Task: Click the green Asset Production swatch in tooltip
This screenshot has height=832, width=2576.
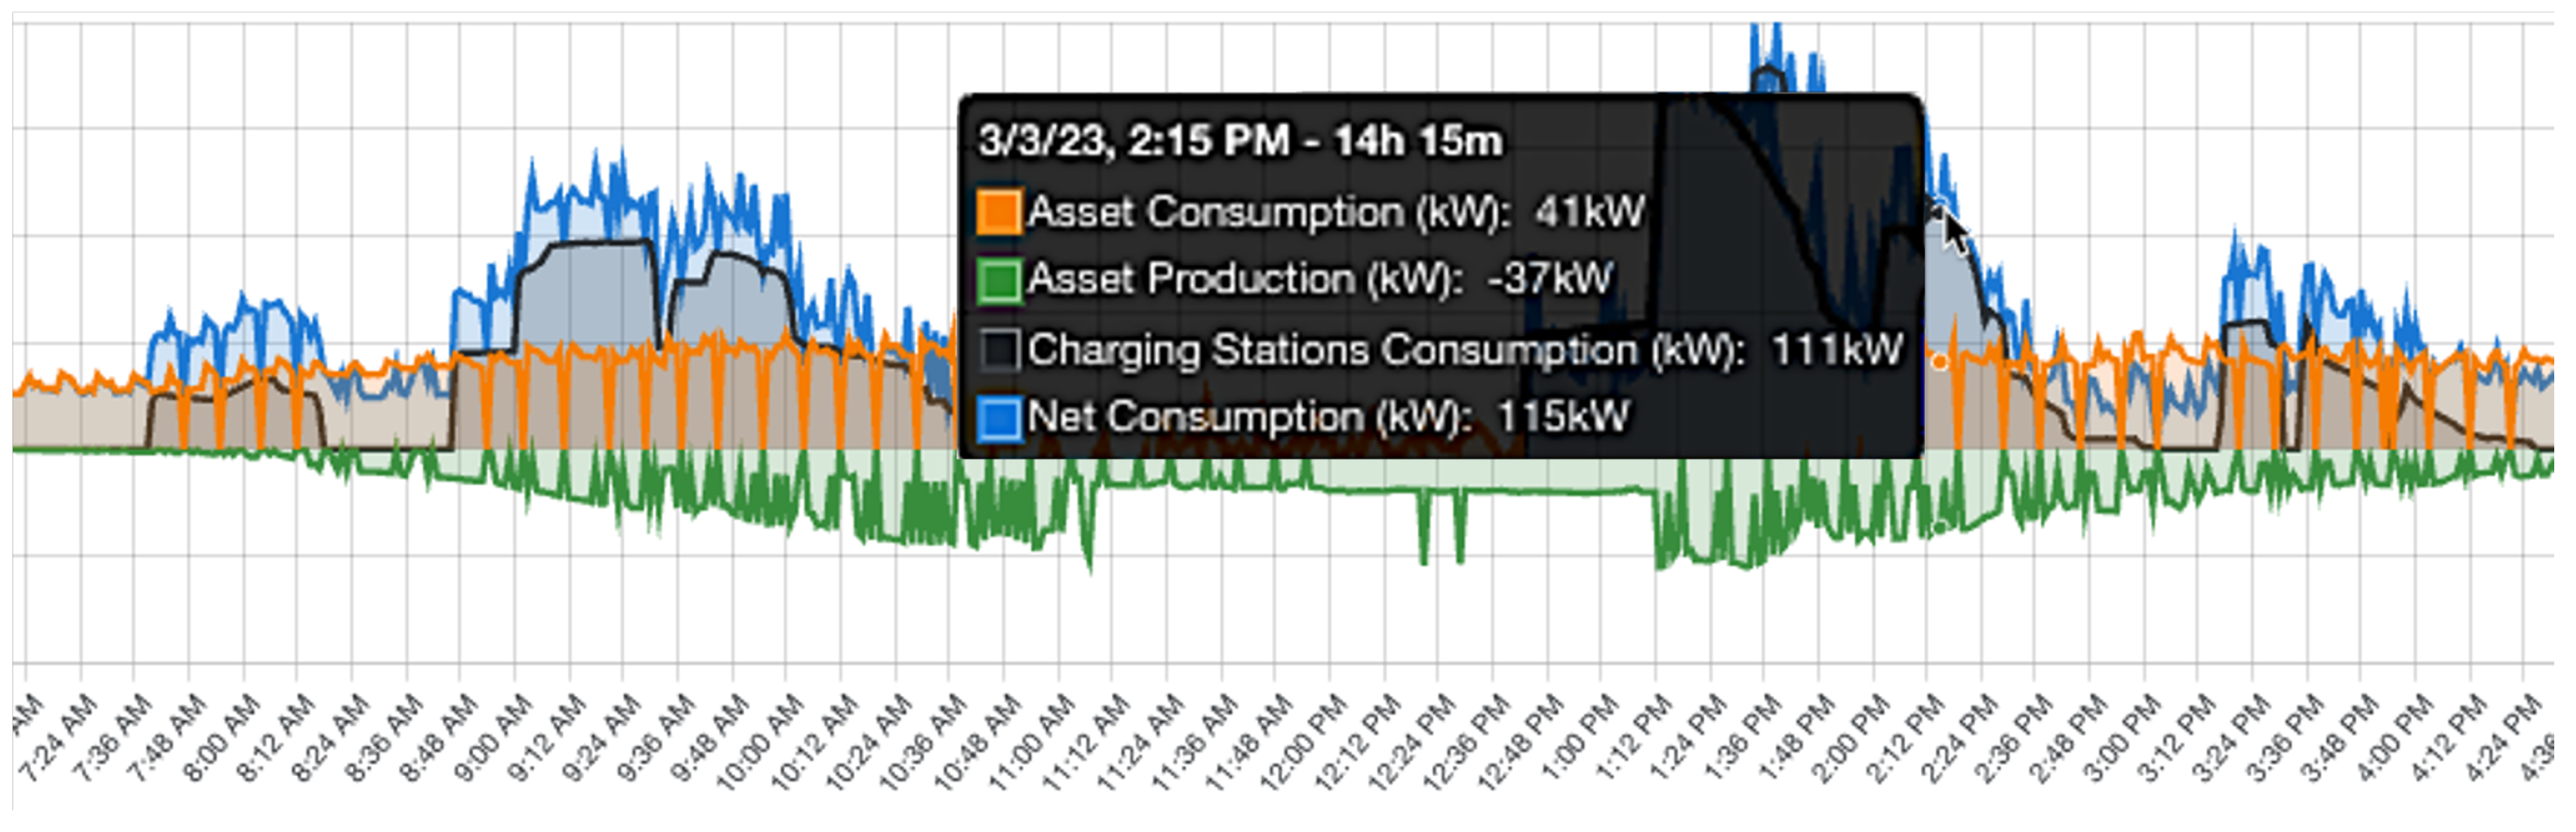Action: coord(998,280)
